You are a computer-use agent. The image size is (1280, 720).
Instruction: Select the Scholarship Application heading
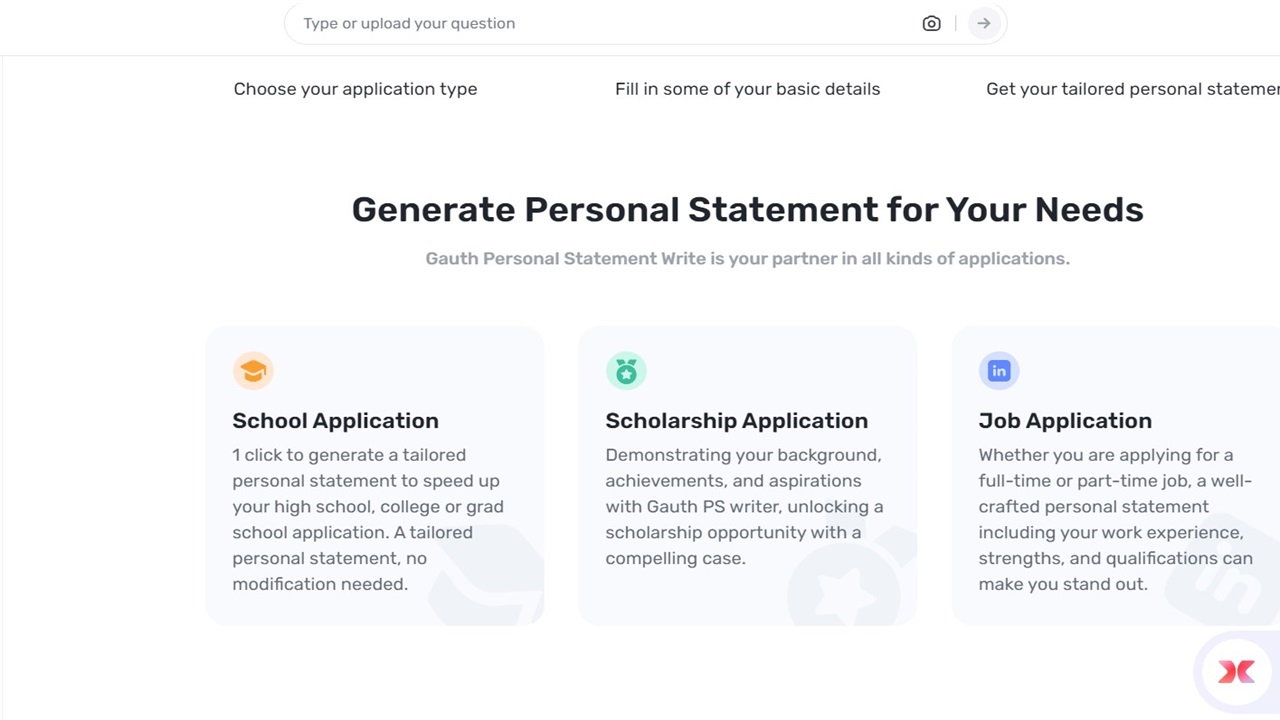[736, 420]
